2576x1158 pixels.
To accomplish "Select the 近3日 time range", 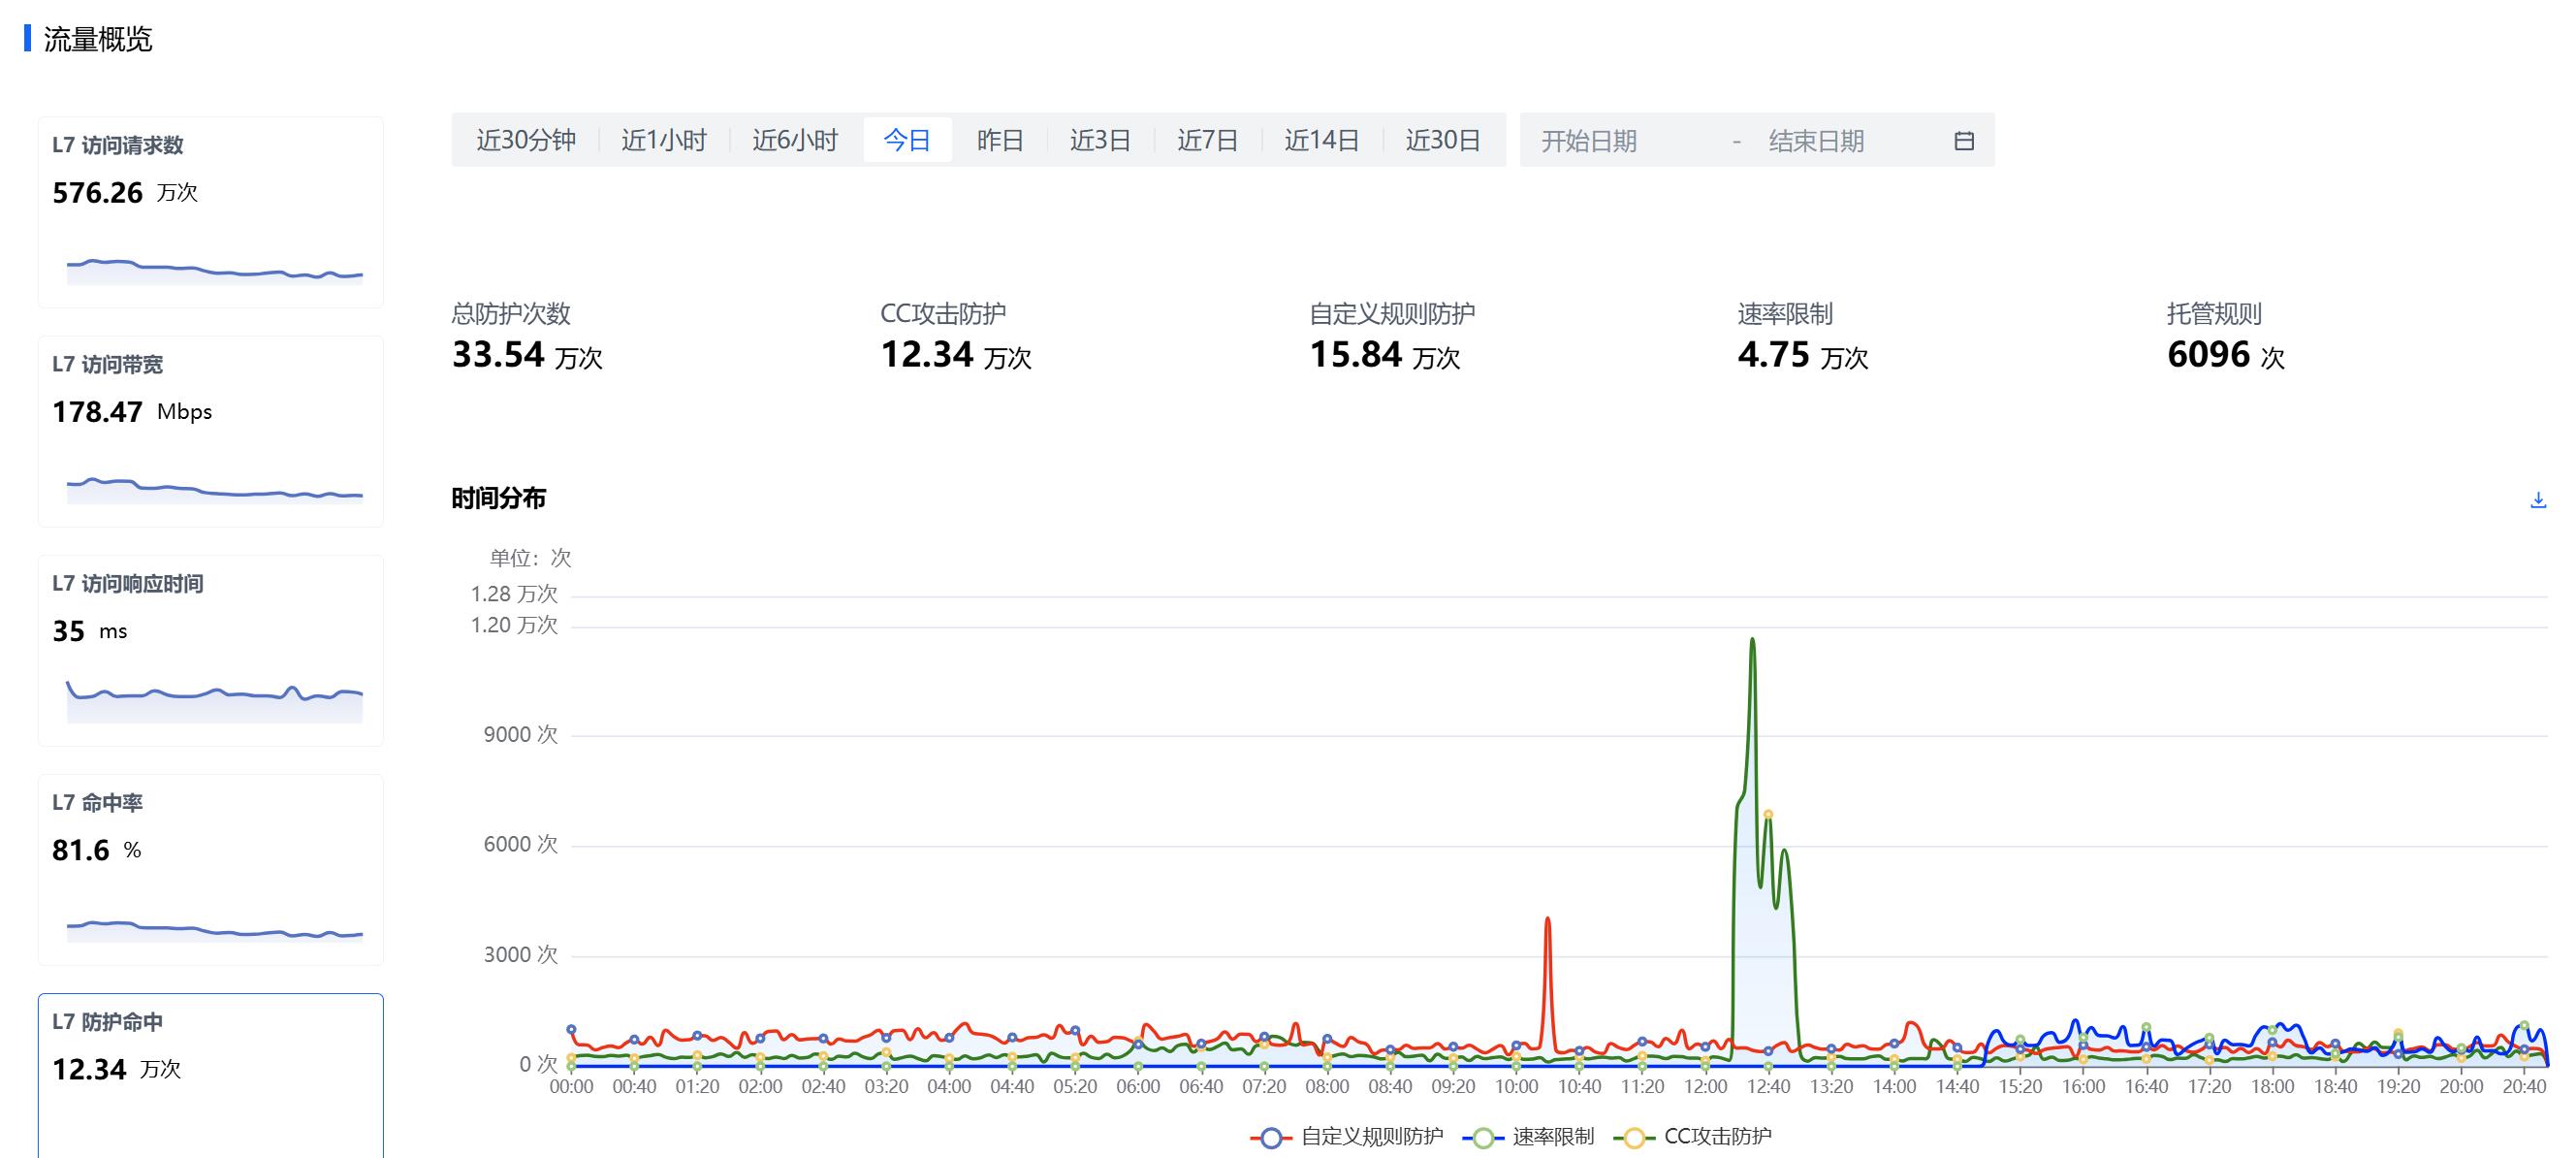I will click(1100, 140).
